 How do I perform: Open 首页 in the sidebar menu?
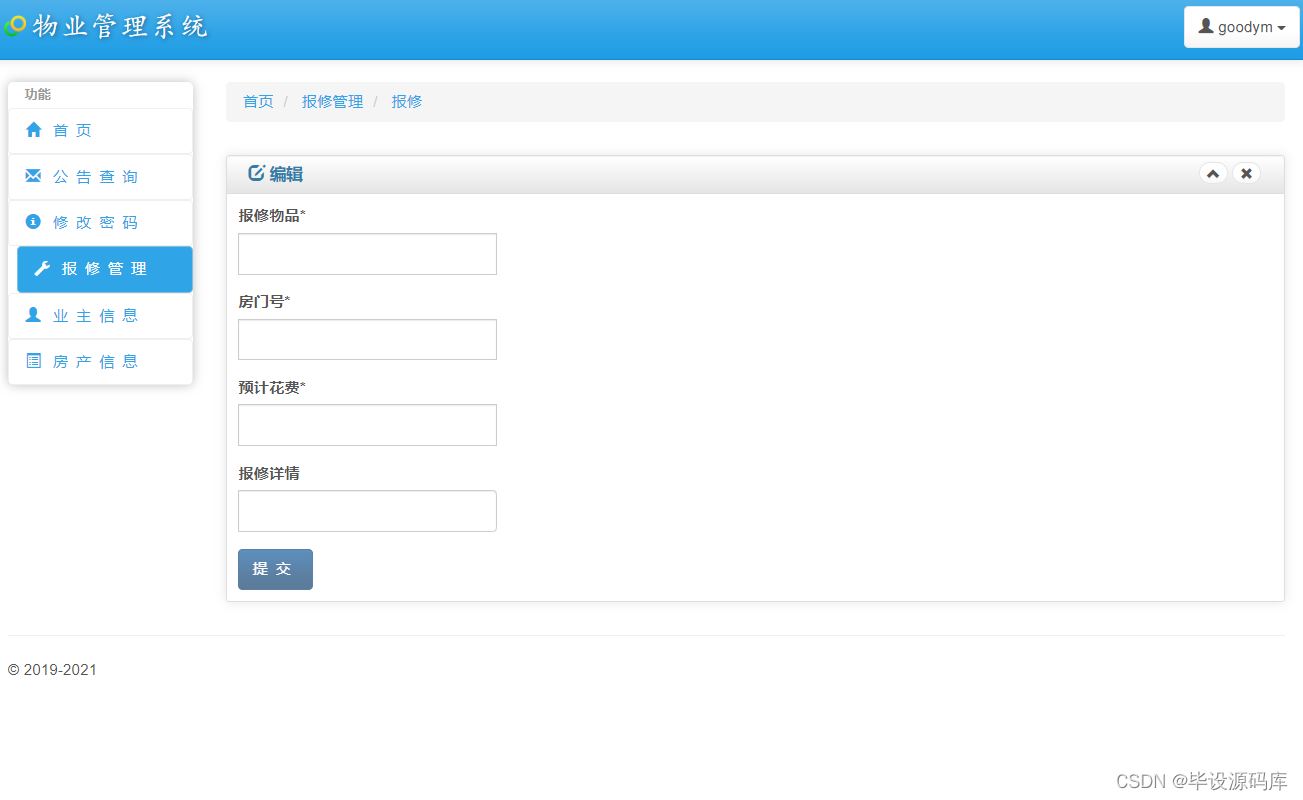pyautogui.click(x=100, y=131)
